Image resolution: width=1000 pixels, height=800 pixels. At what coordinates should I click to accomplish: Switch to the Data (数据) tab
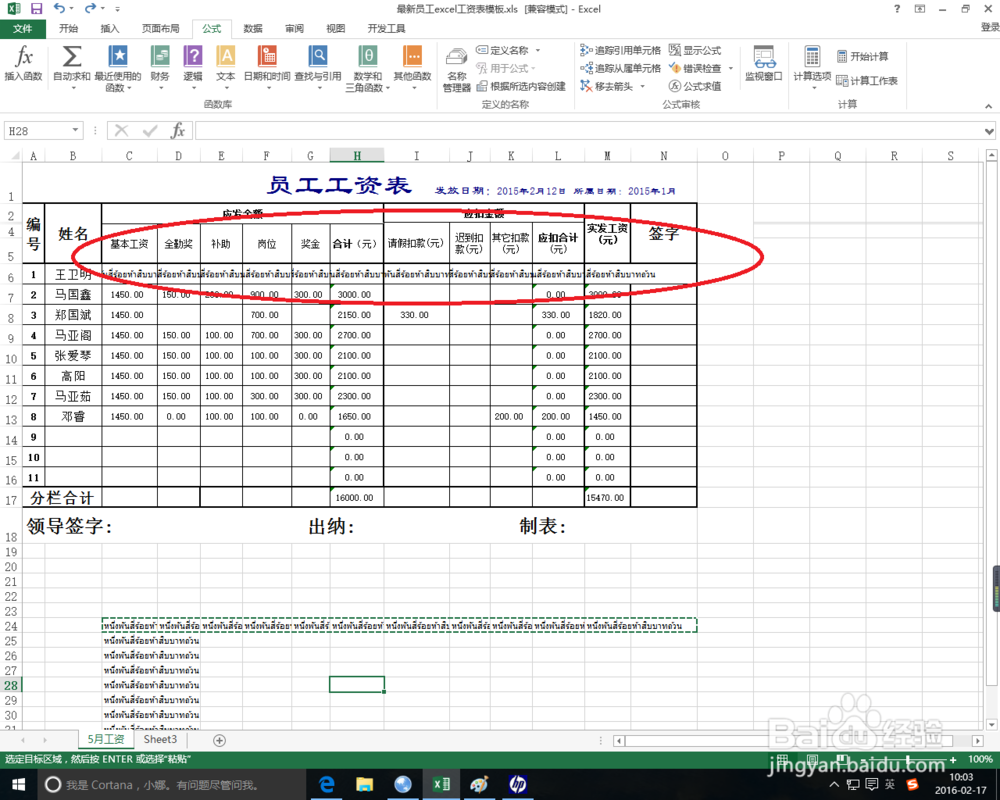coord(253,29)
